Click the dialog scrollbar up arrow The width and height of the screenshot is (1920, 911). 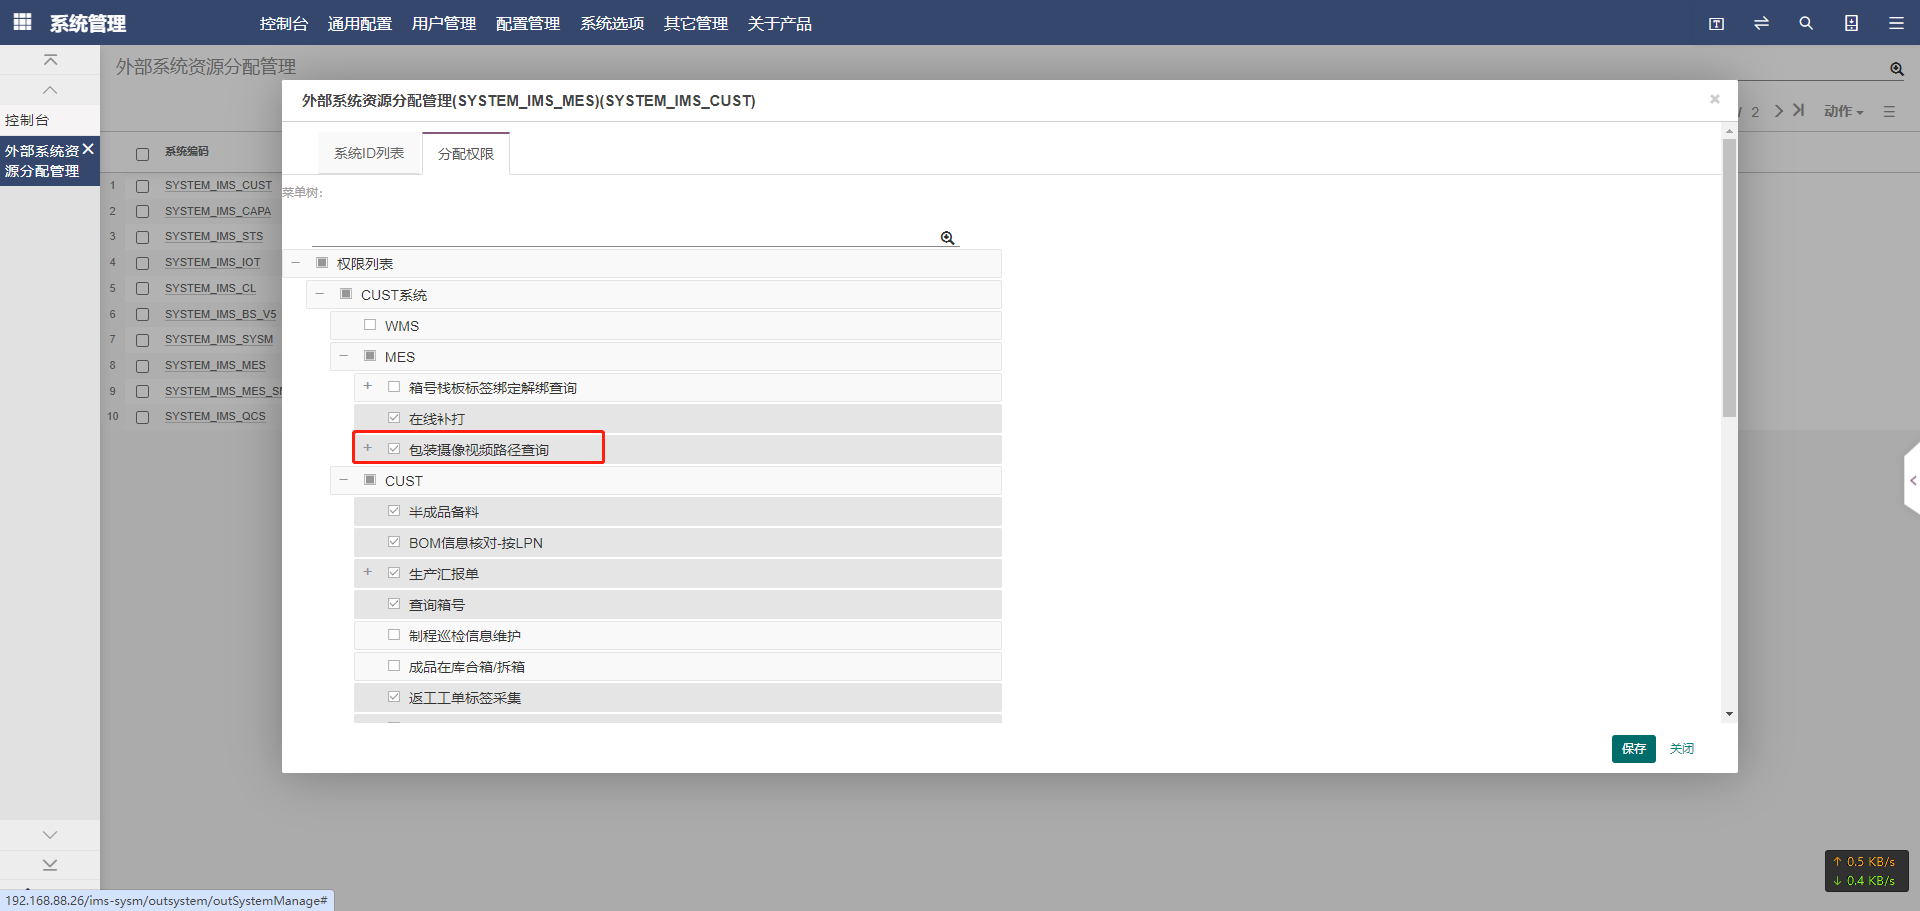tap(1729, 131)
